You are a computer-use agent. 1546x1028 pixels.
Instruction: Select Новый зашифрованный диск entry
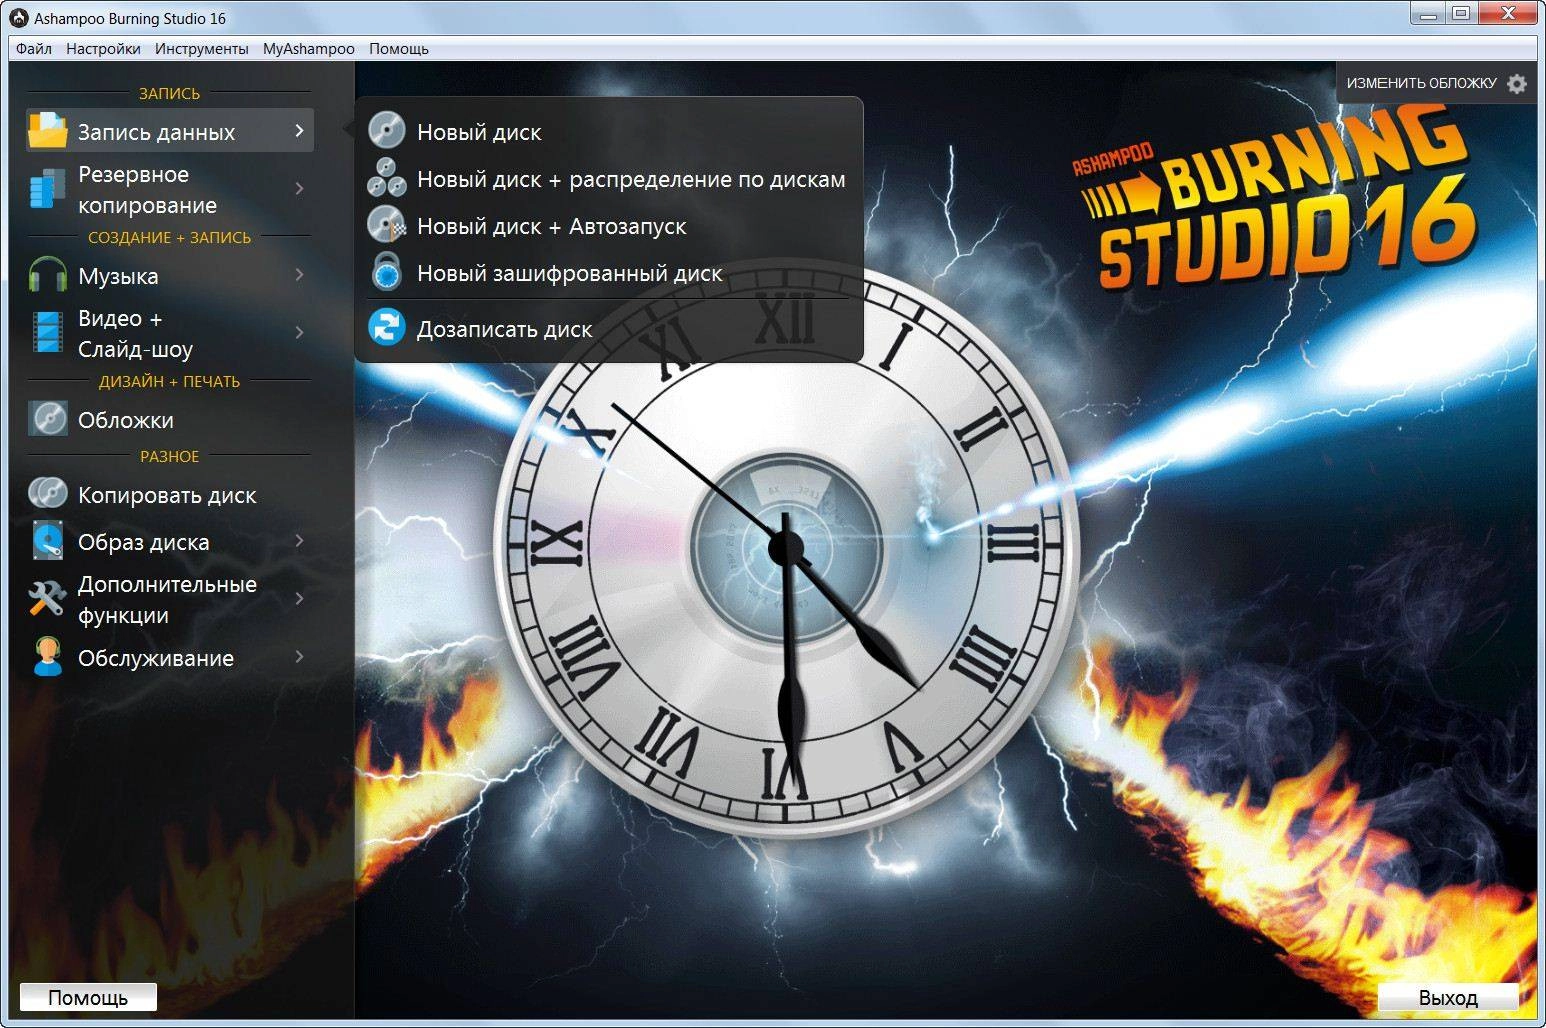pyautogui.click(x=568, y=272)
